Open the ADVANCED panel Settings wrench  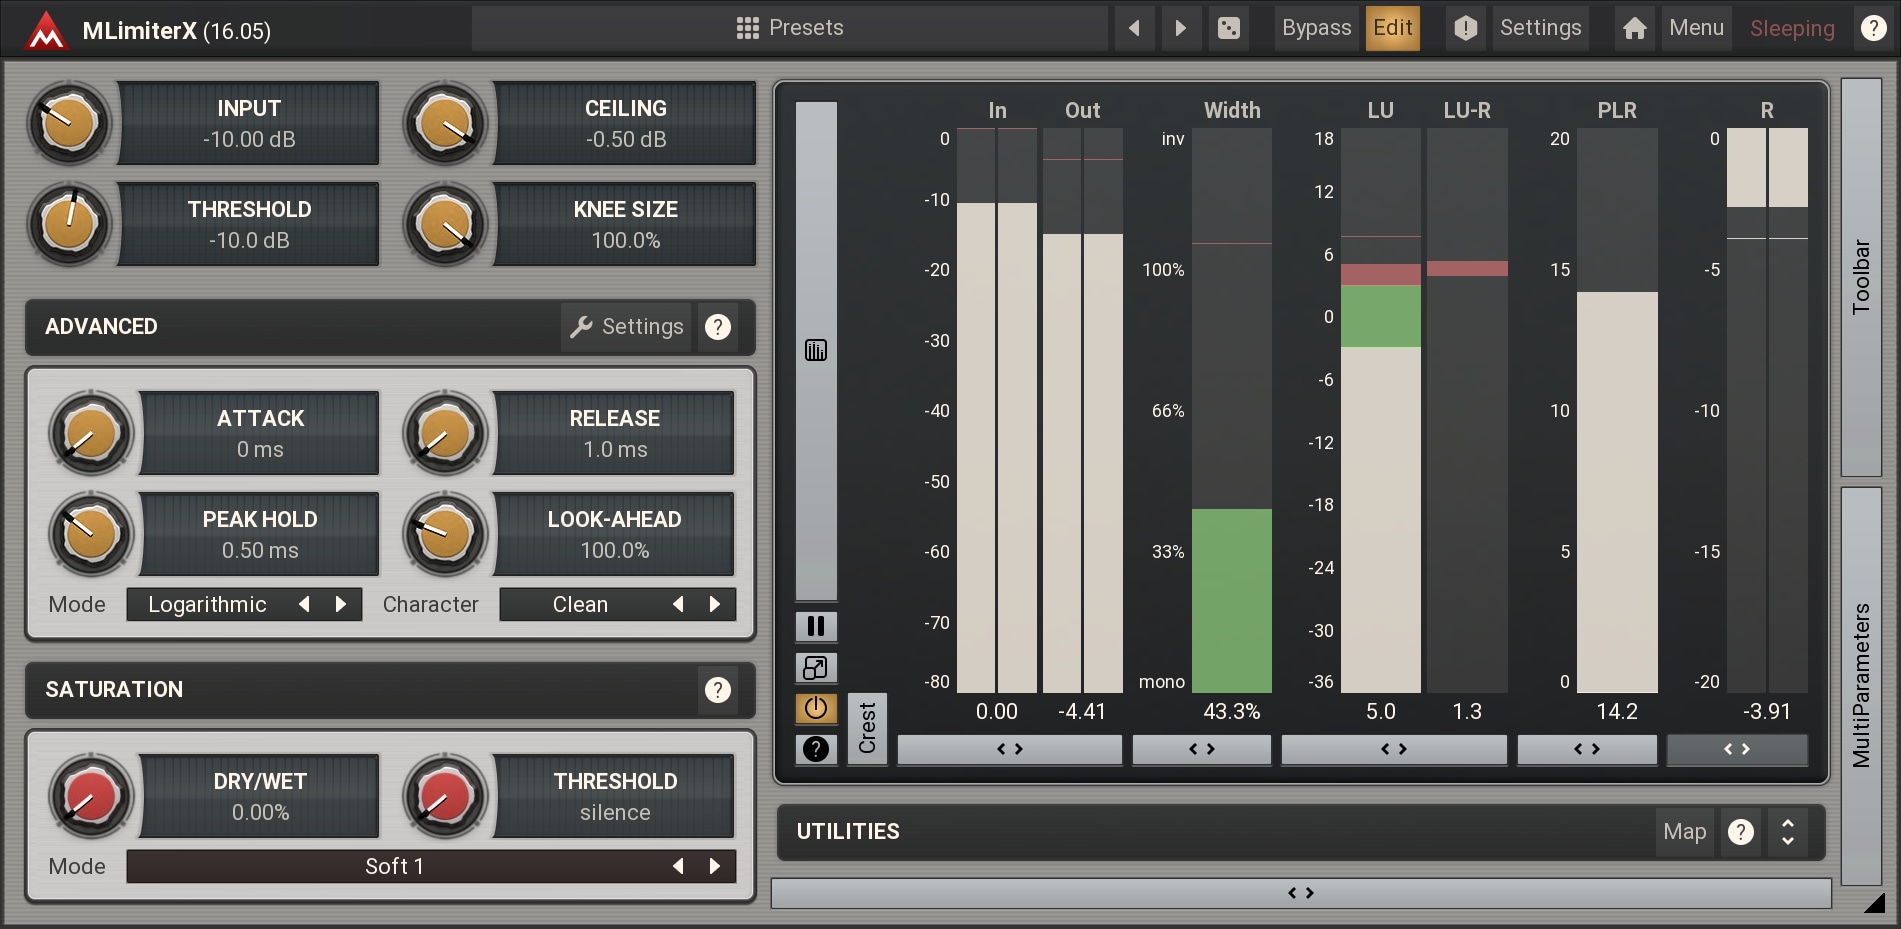point(626,327)
